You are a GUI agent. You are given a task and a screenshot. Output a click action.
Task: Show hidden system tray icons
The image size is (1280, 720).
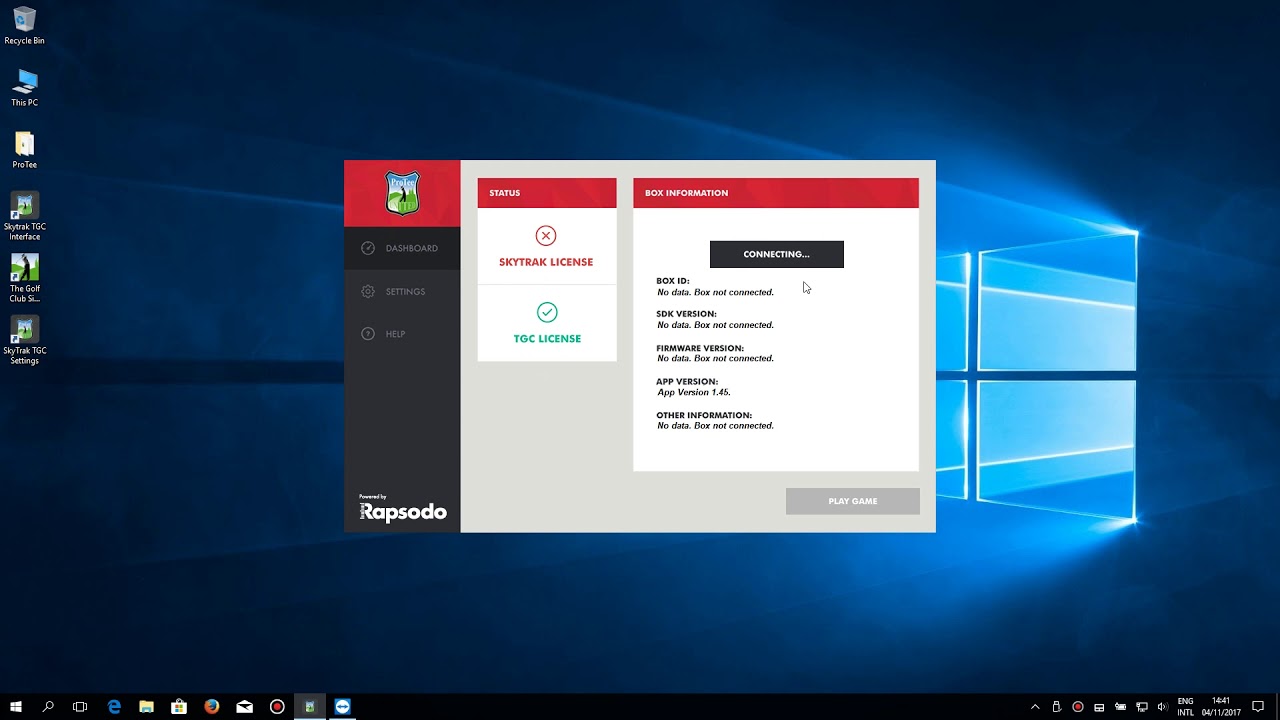[1035, 707]
